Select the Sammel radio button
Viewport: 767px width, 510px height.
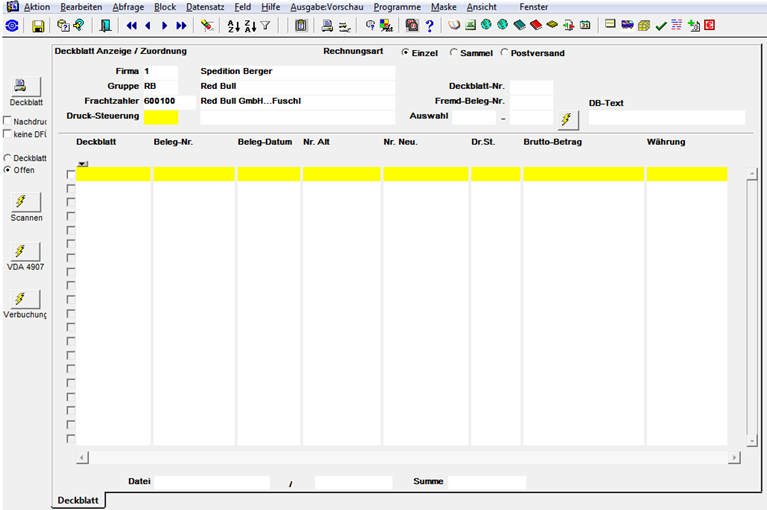(x=453, y=52)
